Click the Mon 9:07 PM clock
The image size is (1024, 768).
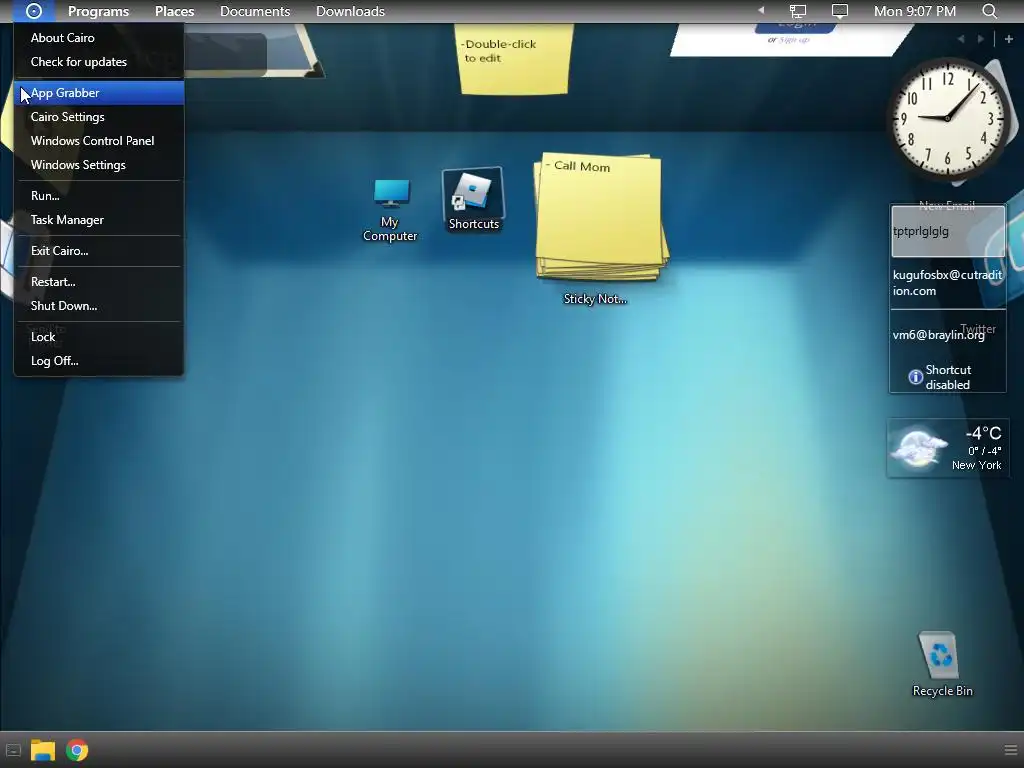tap(914, 11)
